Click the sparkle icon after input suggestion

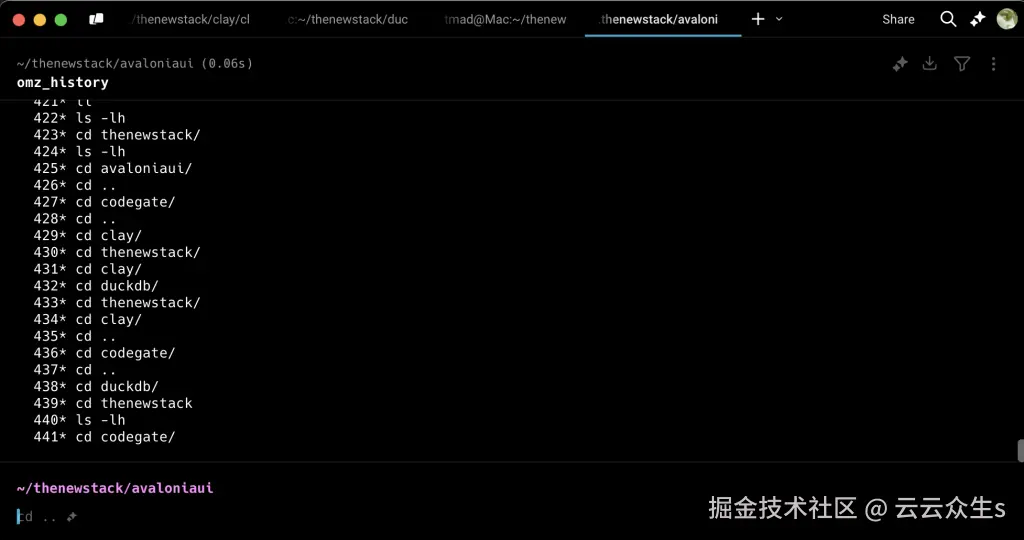[x=72, y=516]
